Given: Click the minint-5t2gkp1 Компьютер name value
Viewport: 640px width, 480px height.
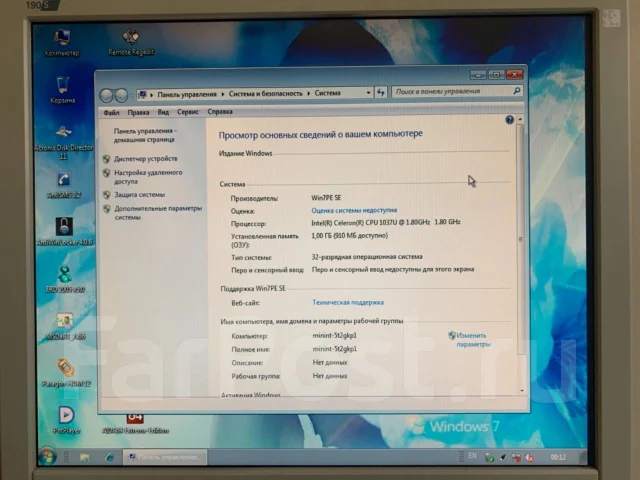Looking at the screenshot, I should pyautogui.click(x=334, y=336).
